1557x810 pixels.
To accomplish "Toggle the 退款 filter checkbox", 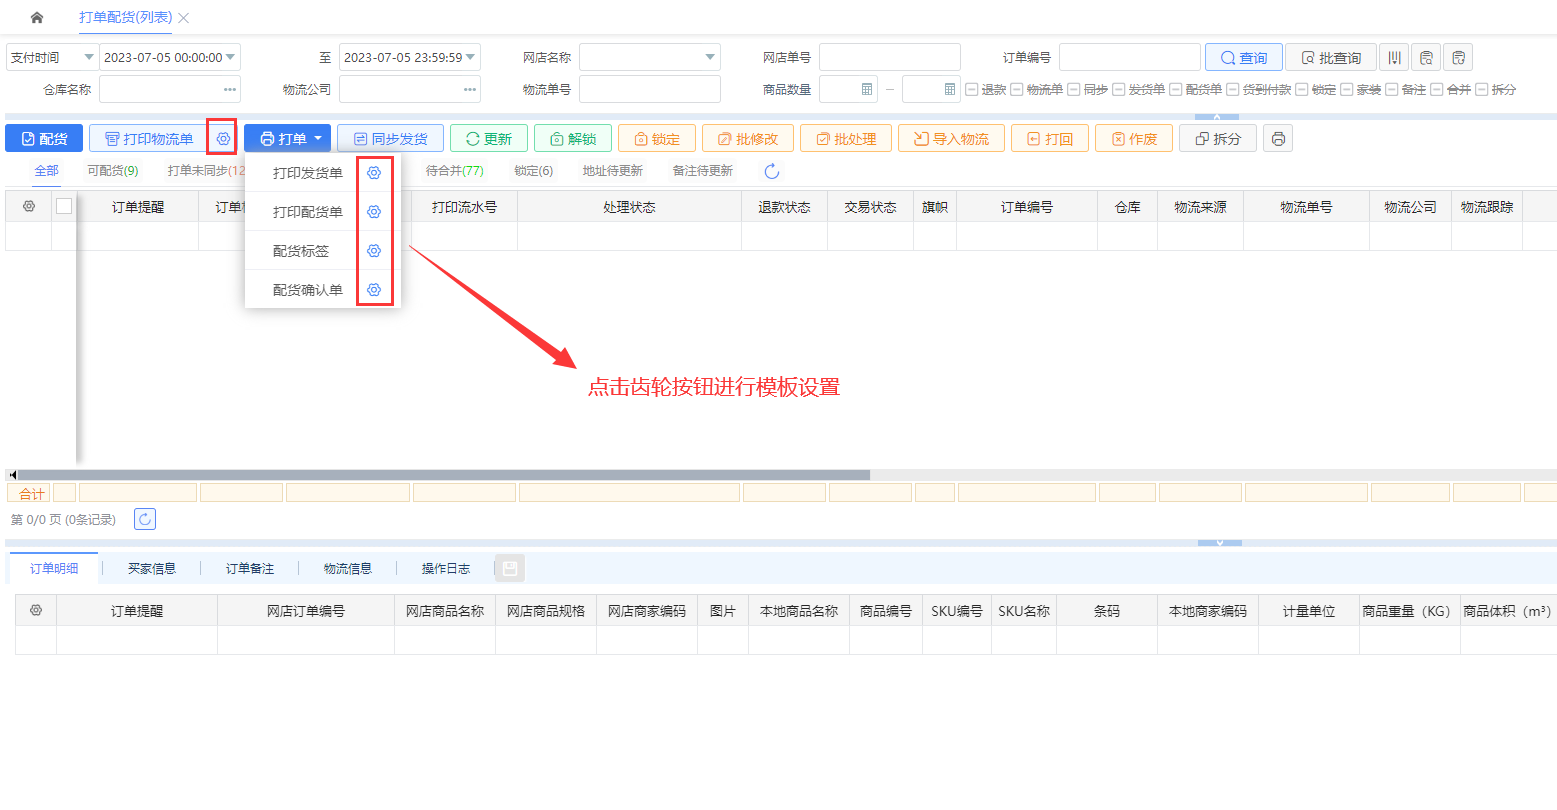I will 971,89.
